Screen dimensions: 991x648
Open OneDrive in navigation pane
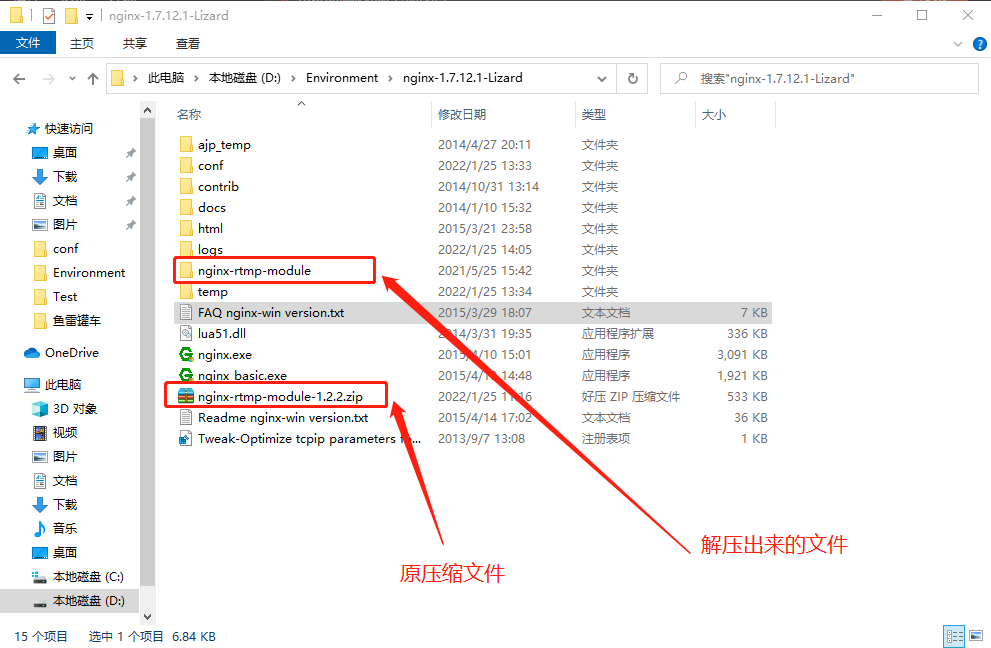(x=71, y=353)
